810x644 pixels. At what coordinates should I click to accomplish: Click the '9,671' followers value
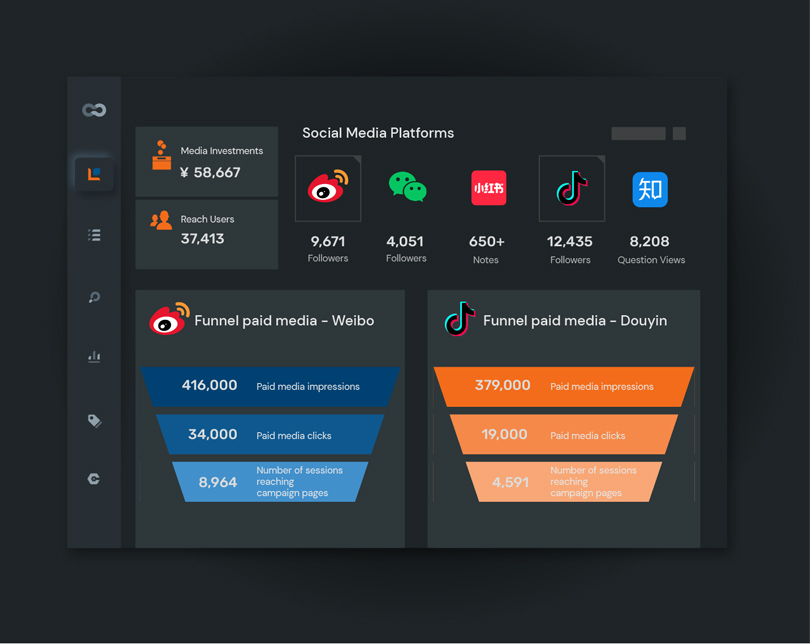coord(328,241)
